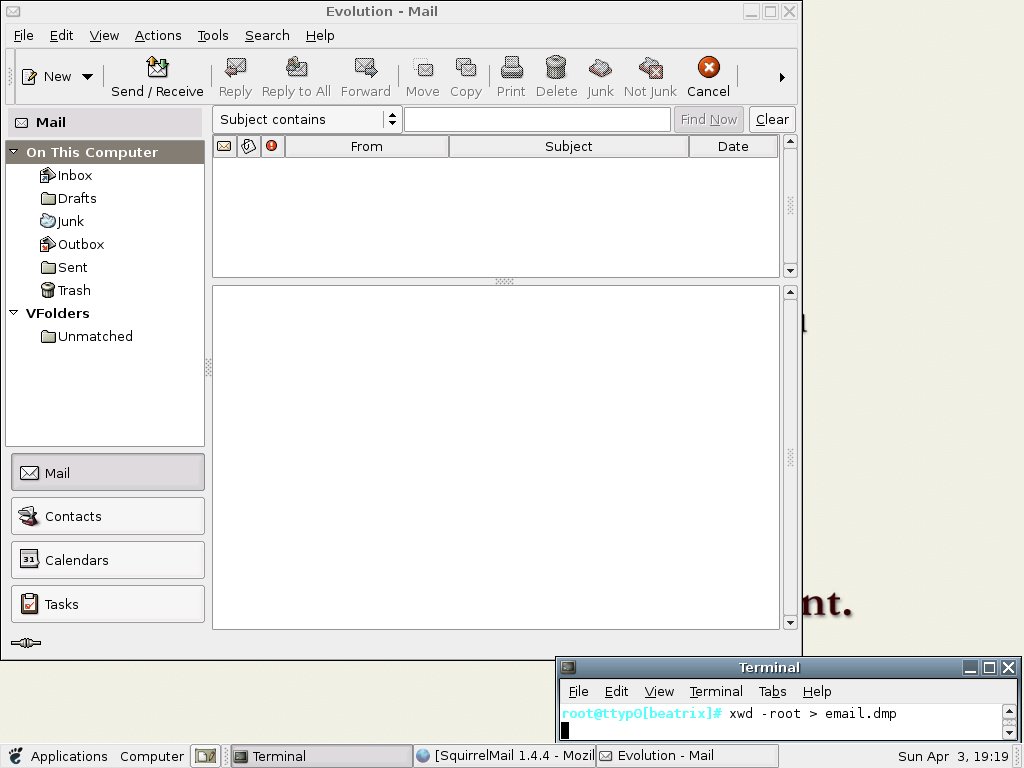
Task: Click the Evolution window menu icon in titlebar
Action: [x=12, y=11]
